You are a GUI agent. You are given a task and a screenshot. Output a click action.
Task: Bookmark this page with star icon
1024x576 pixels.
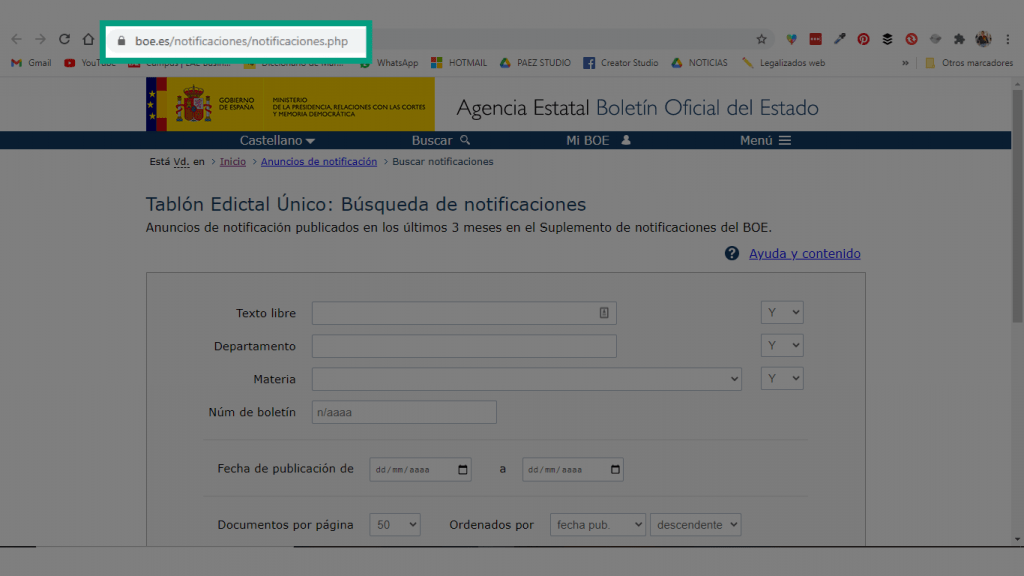coord(761,39)
